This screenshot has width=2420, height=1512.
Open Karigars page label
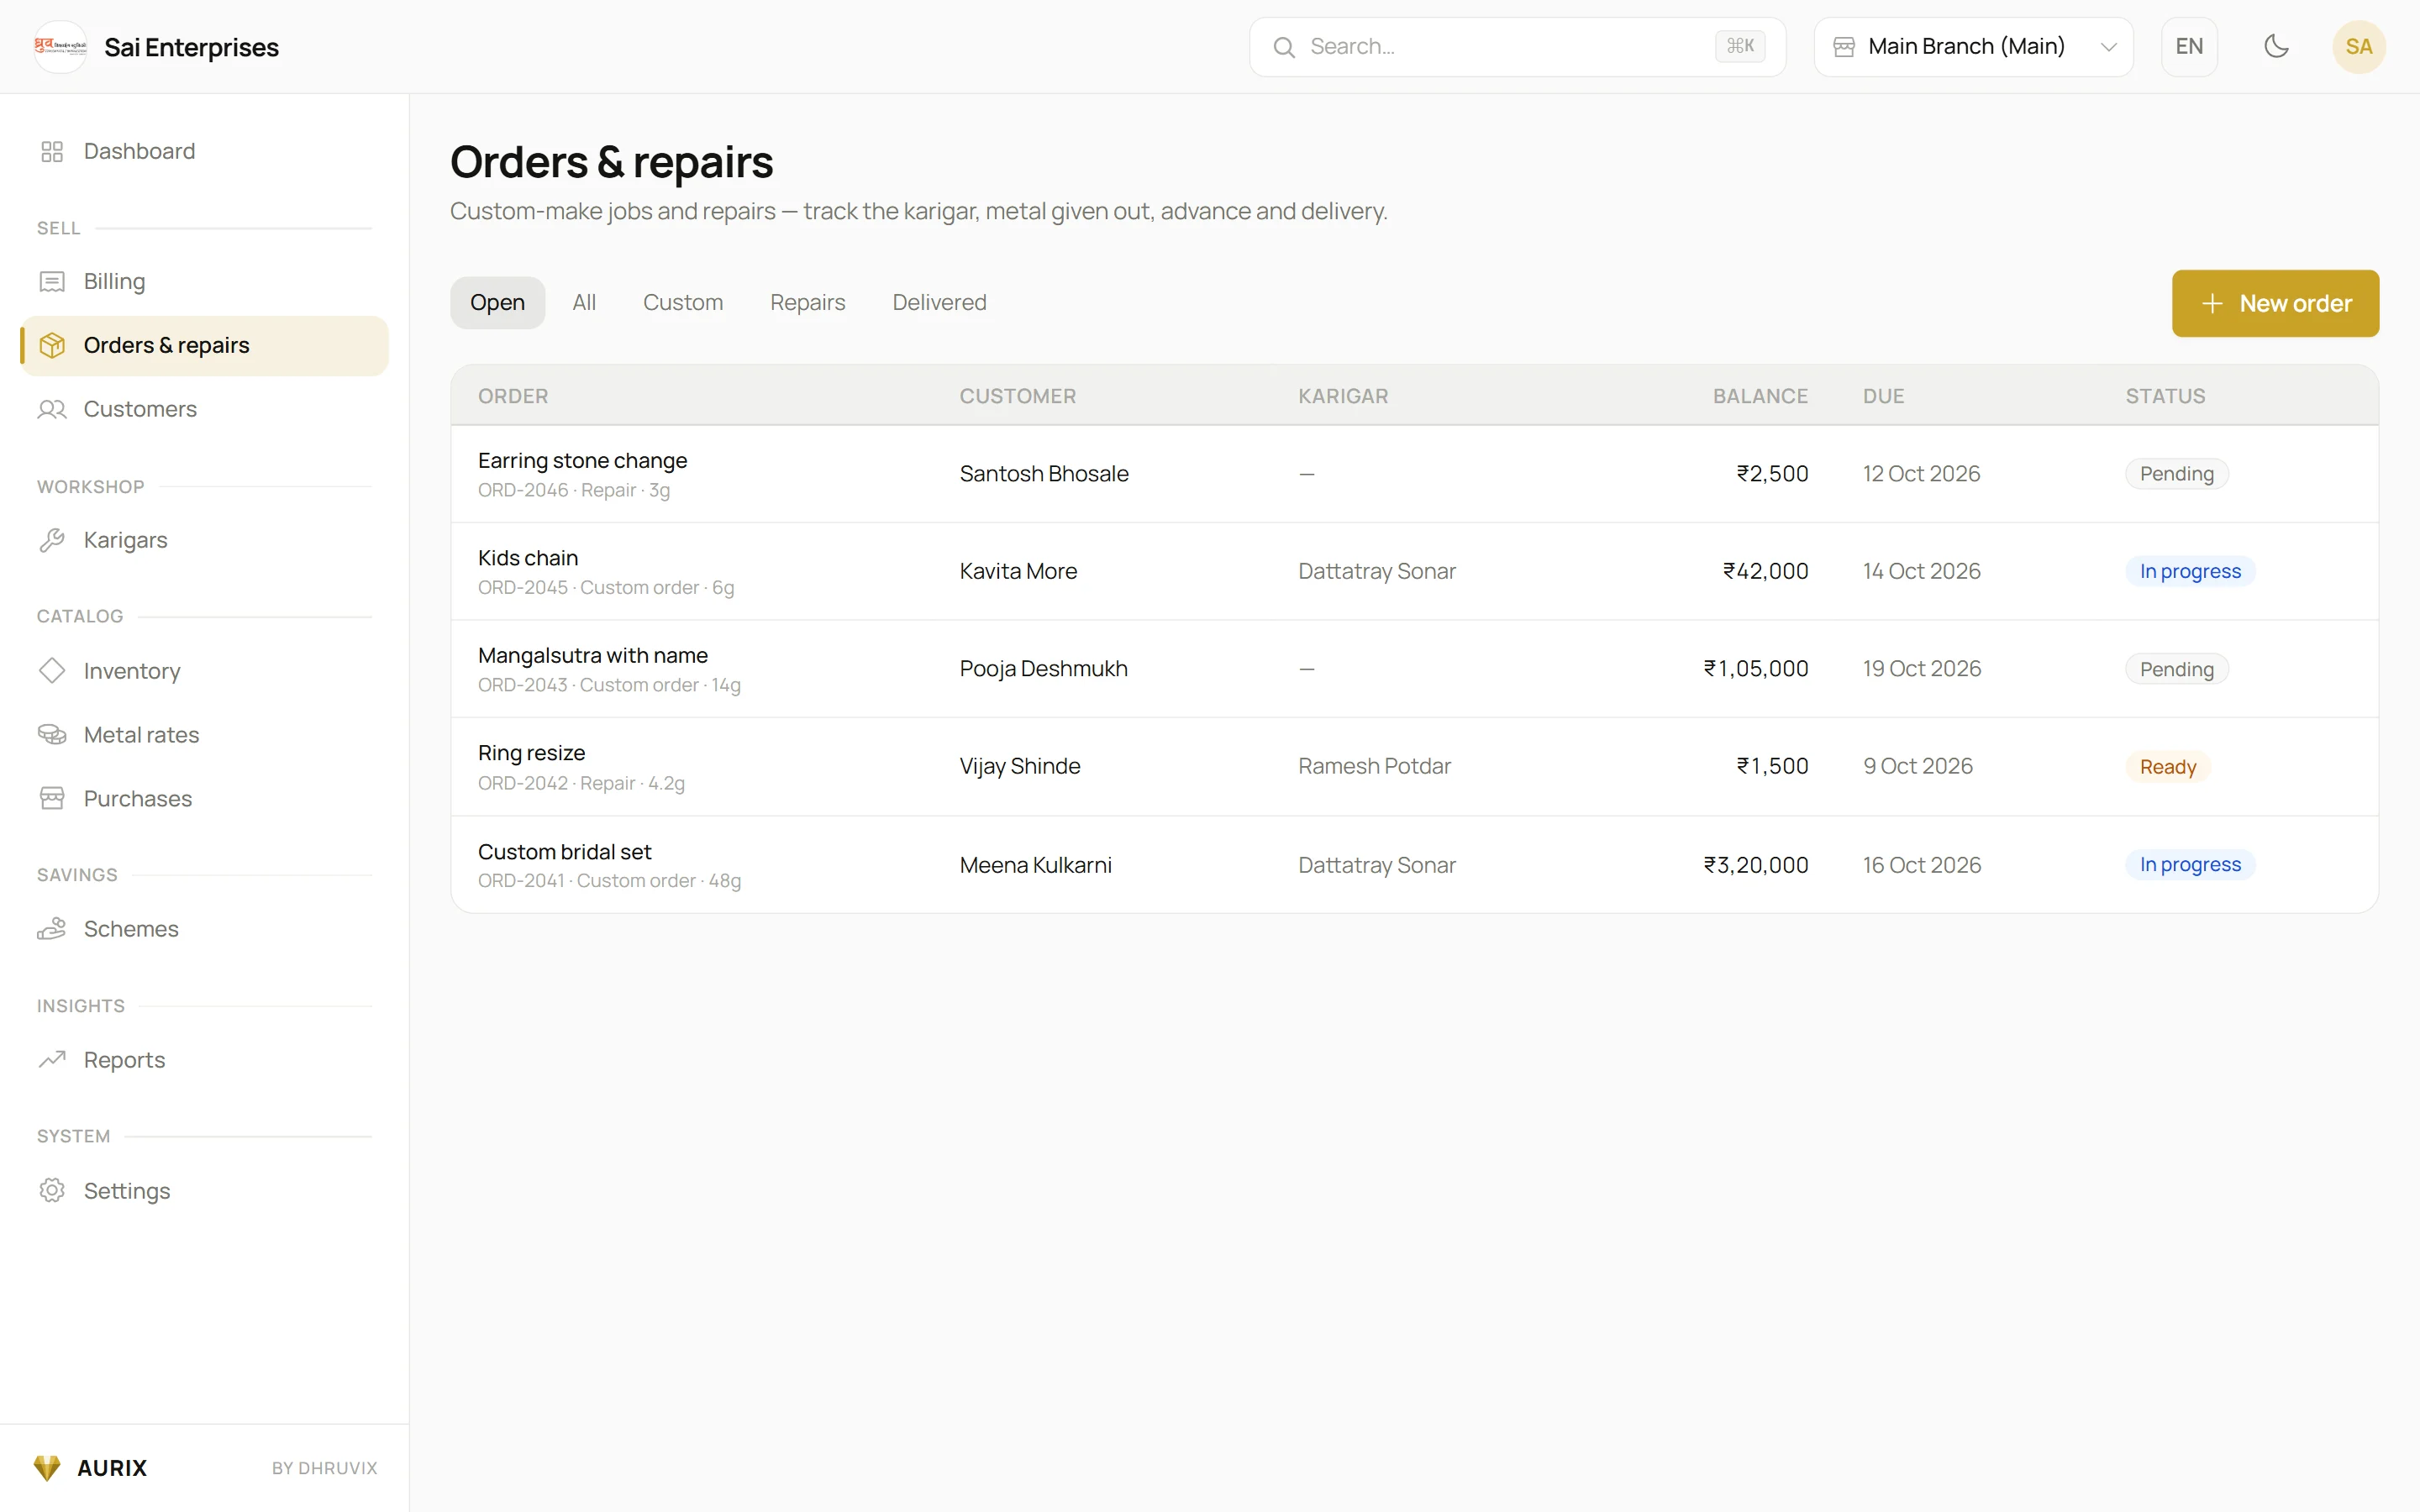[x=125, y=540]
